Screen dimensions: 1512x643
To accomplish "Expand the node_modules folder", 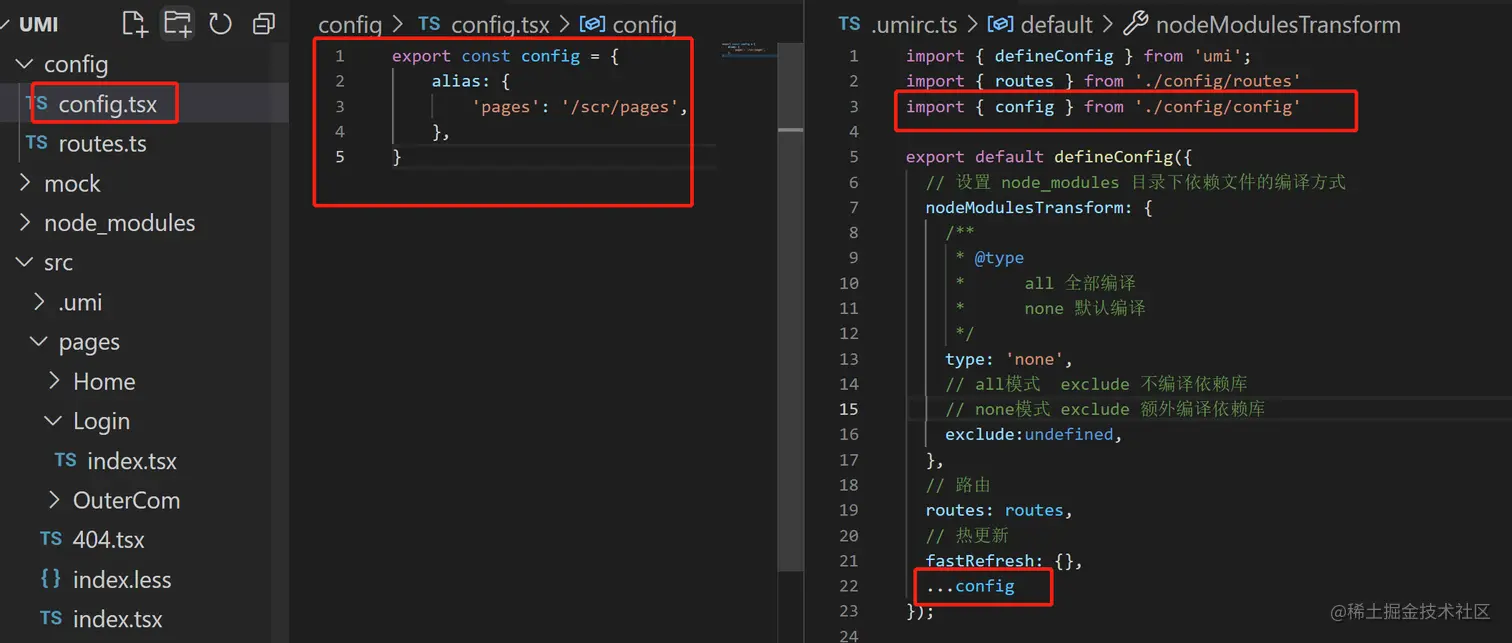I will coord(24,223).
